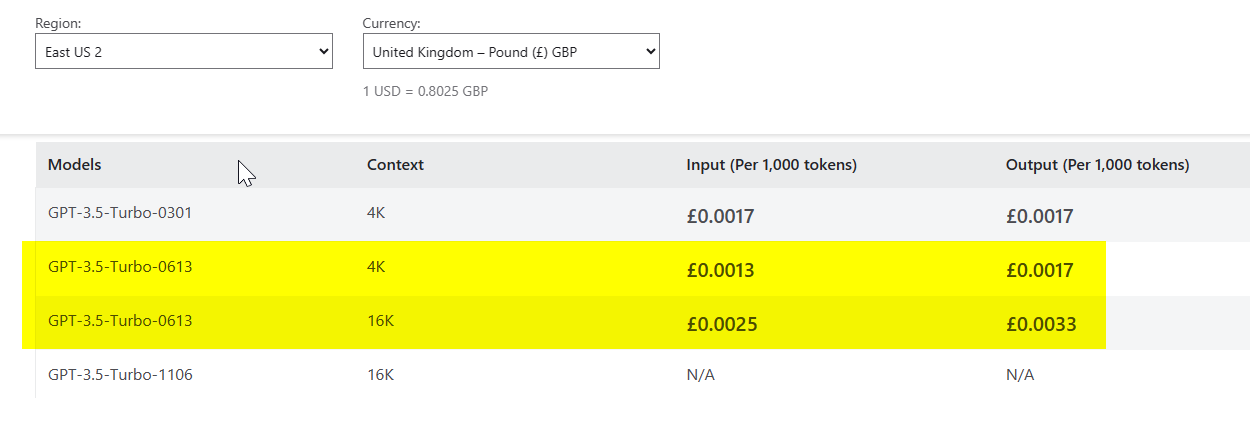Select the GPT-3.5-Turbo-0613 16K model name
This screenshot has height=437, width=1250.
(x=120, y=321)
